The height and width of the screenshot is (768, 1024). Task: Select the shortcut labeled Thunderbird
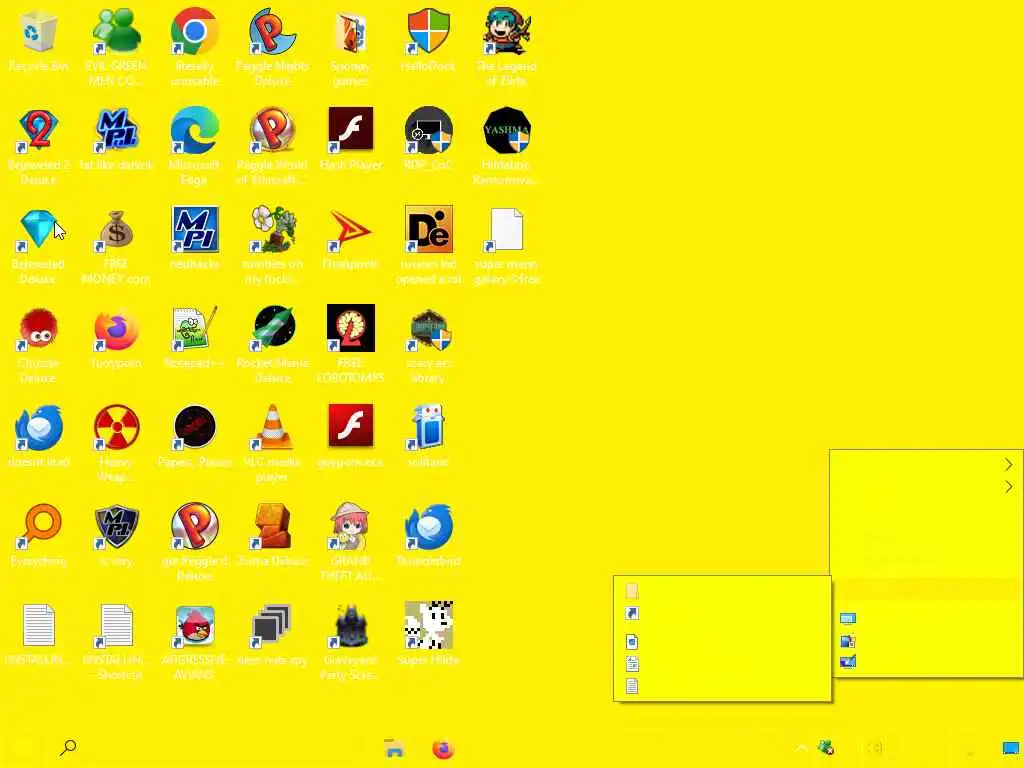(428, 526)
